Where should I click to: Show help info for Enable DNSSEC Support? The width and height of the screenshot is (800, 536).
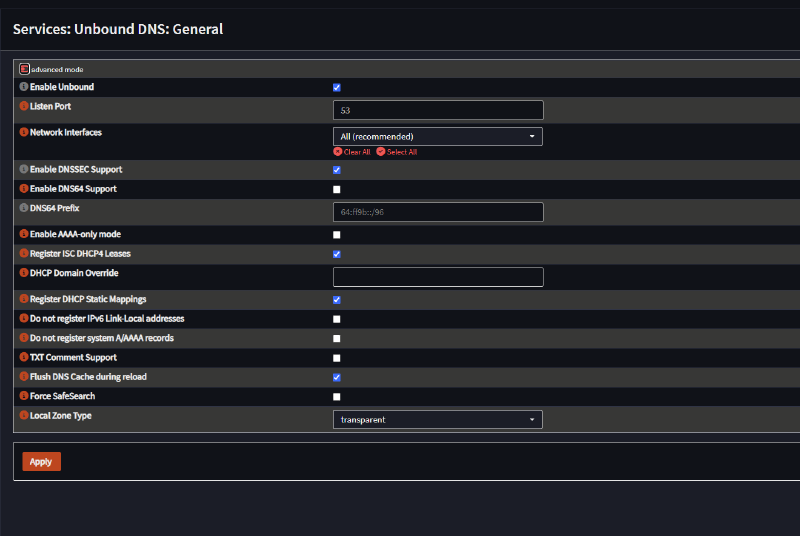(x=23, y=169)
